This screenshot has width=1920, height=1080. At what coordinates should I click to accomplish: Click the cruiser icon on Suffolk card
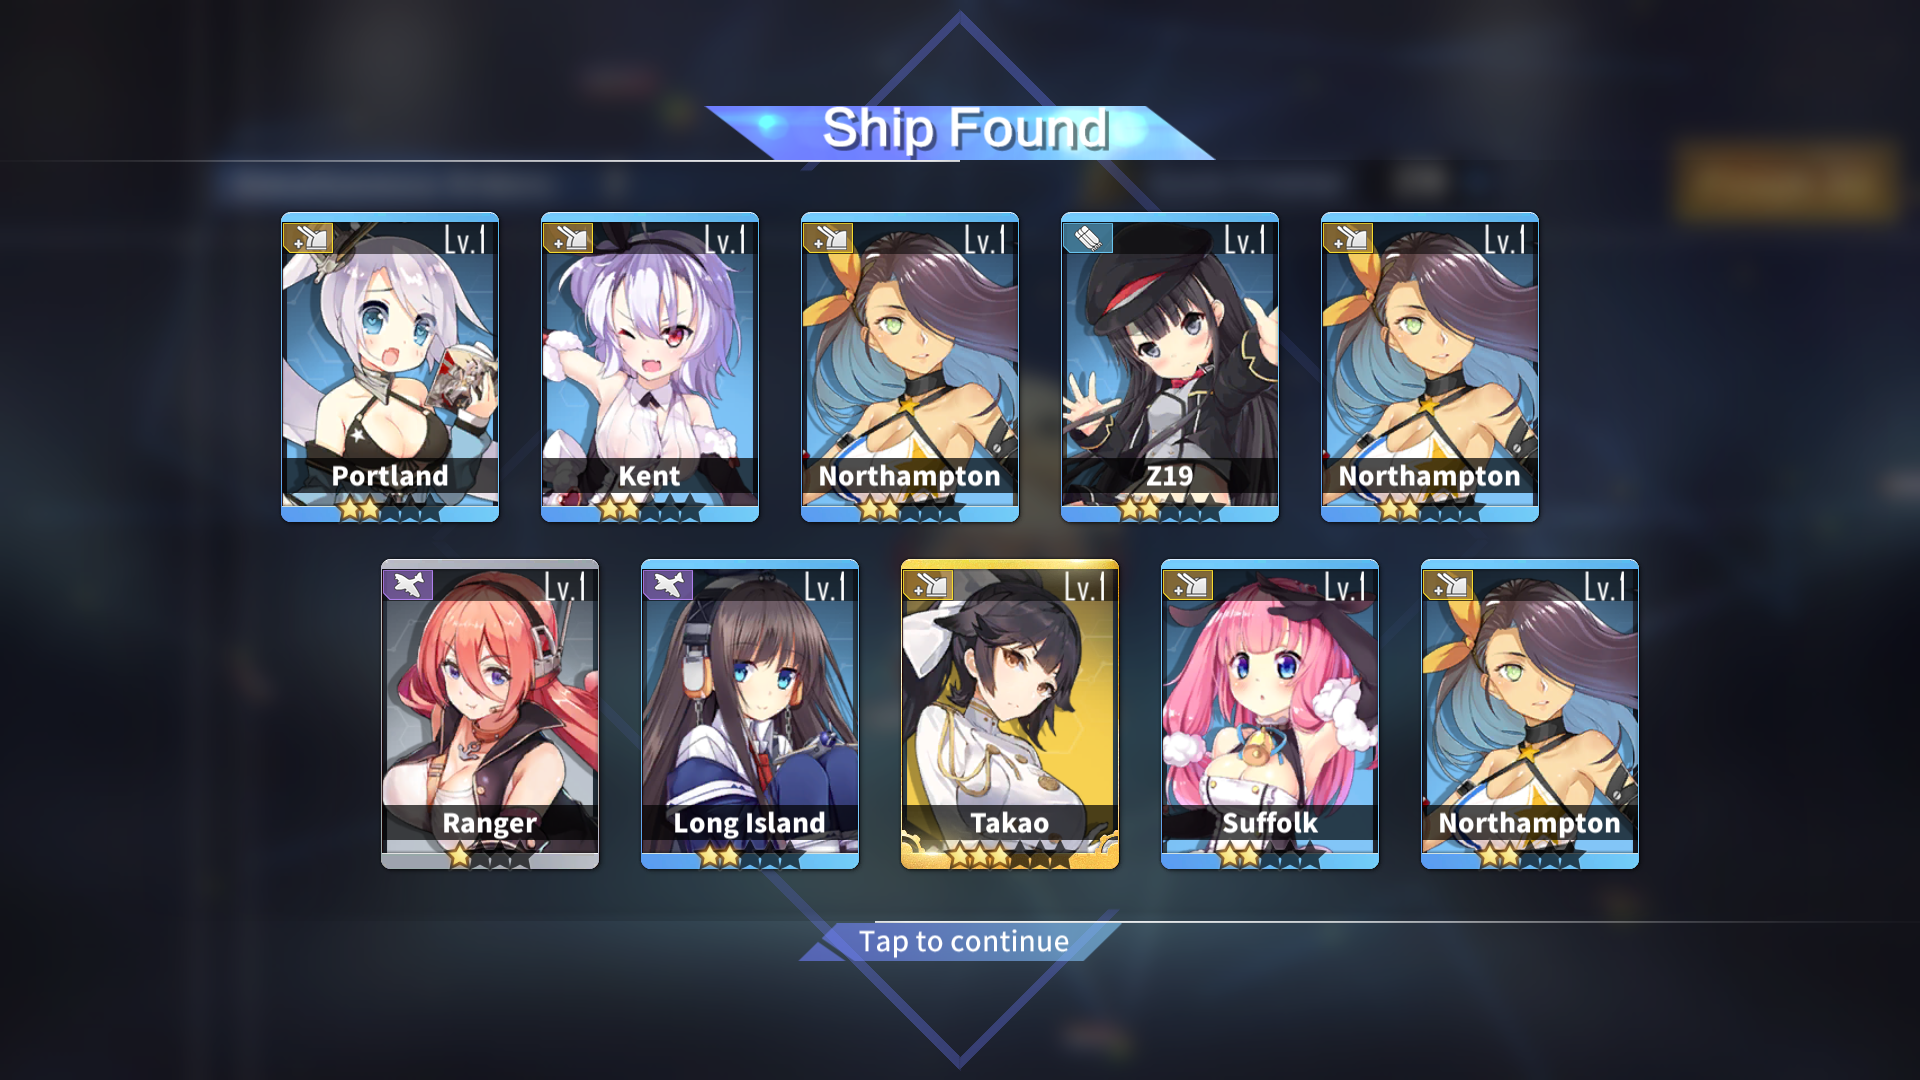tap(1188, 585)
